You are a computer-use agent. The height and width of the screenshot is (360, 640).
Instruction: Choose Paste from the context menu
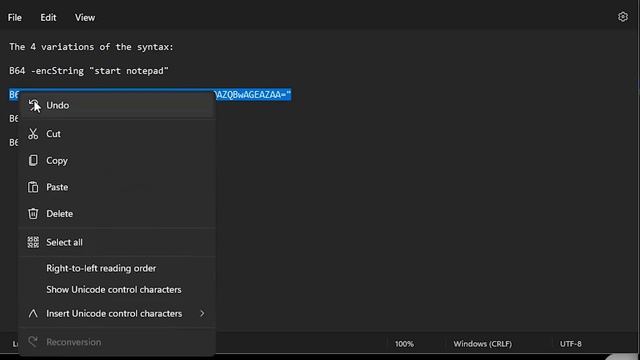pyautogui.click(x=117, y=187)
